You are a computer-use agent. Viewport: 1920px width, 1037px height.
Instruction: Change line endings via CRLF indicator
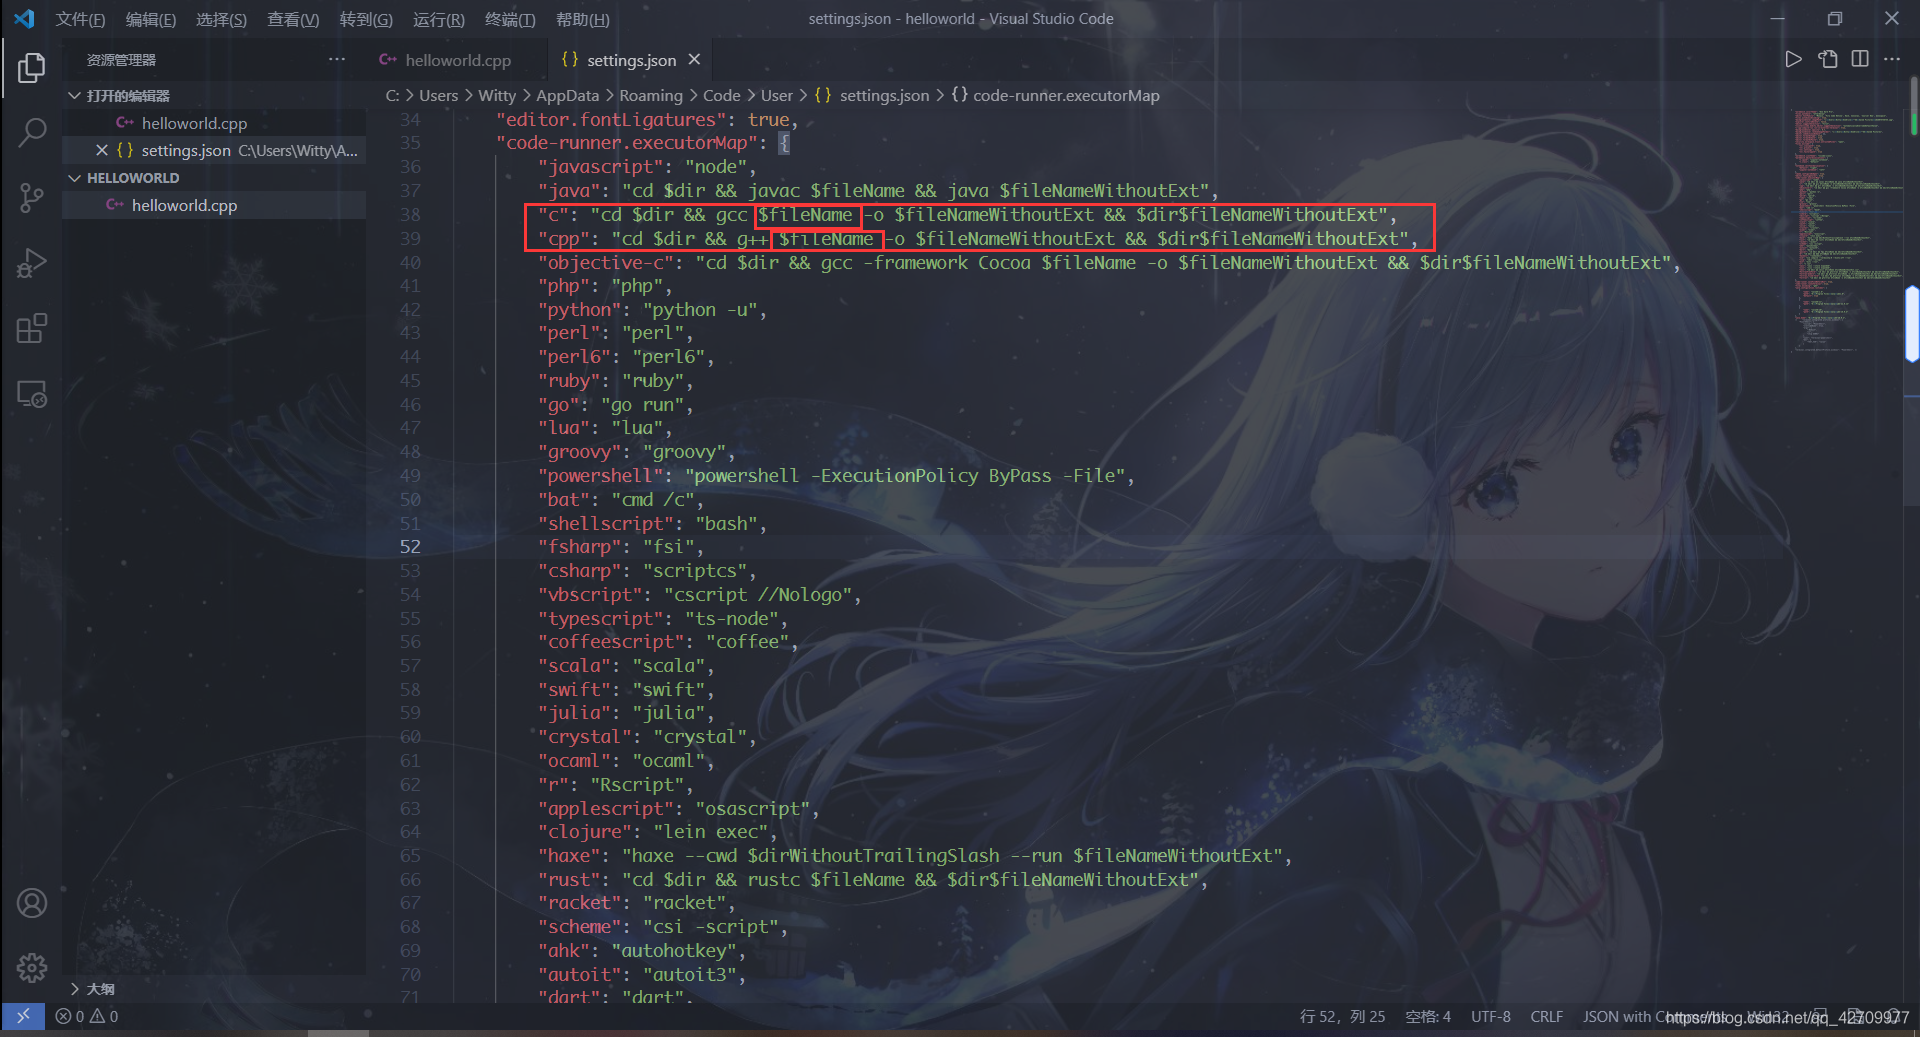[x=1546, y=1016]
